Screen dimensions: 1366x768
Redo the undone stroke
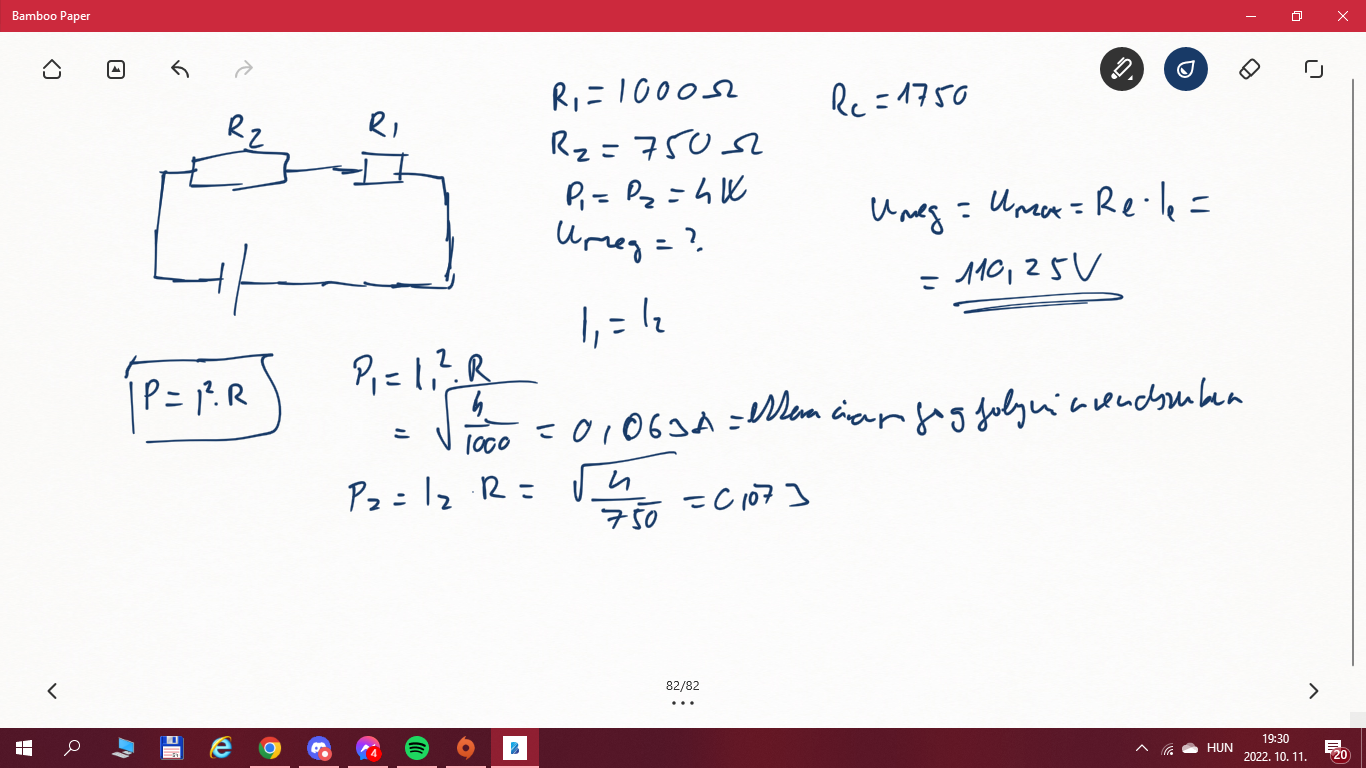[x=243, y=69]
